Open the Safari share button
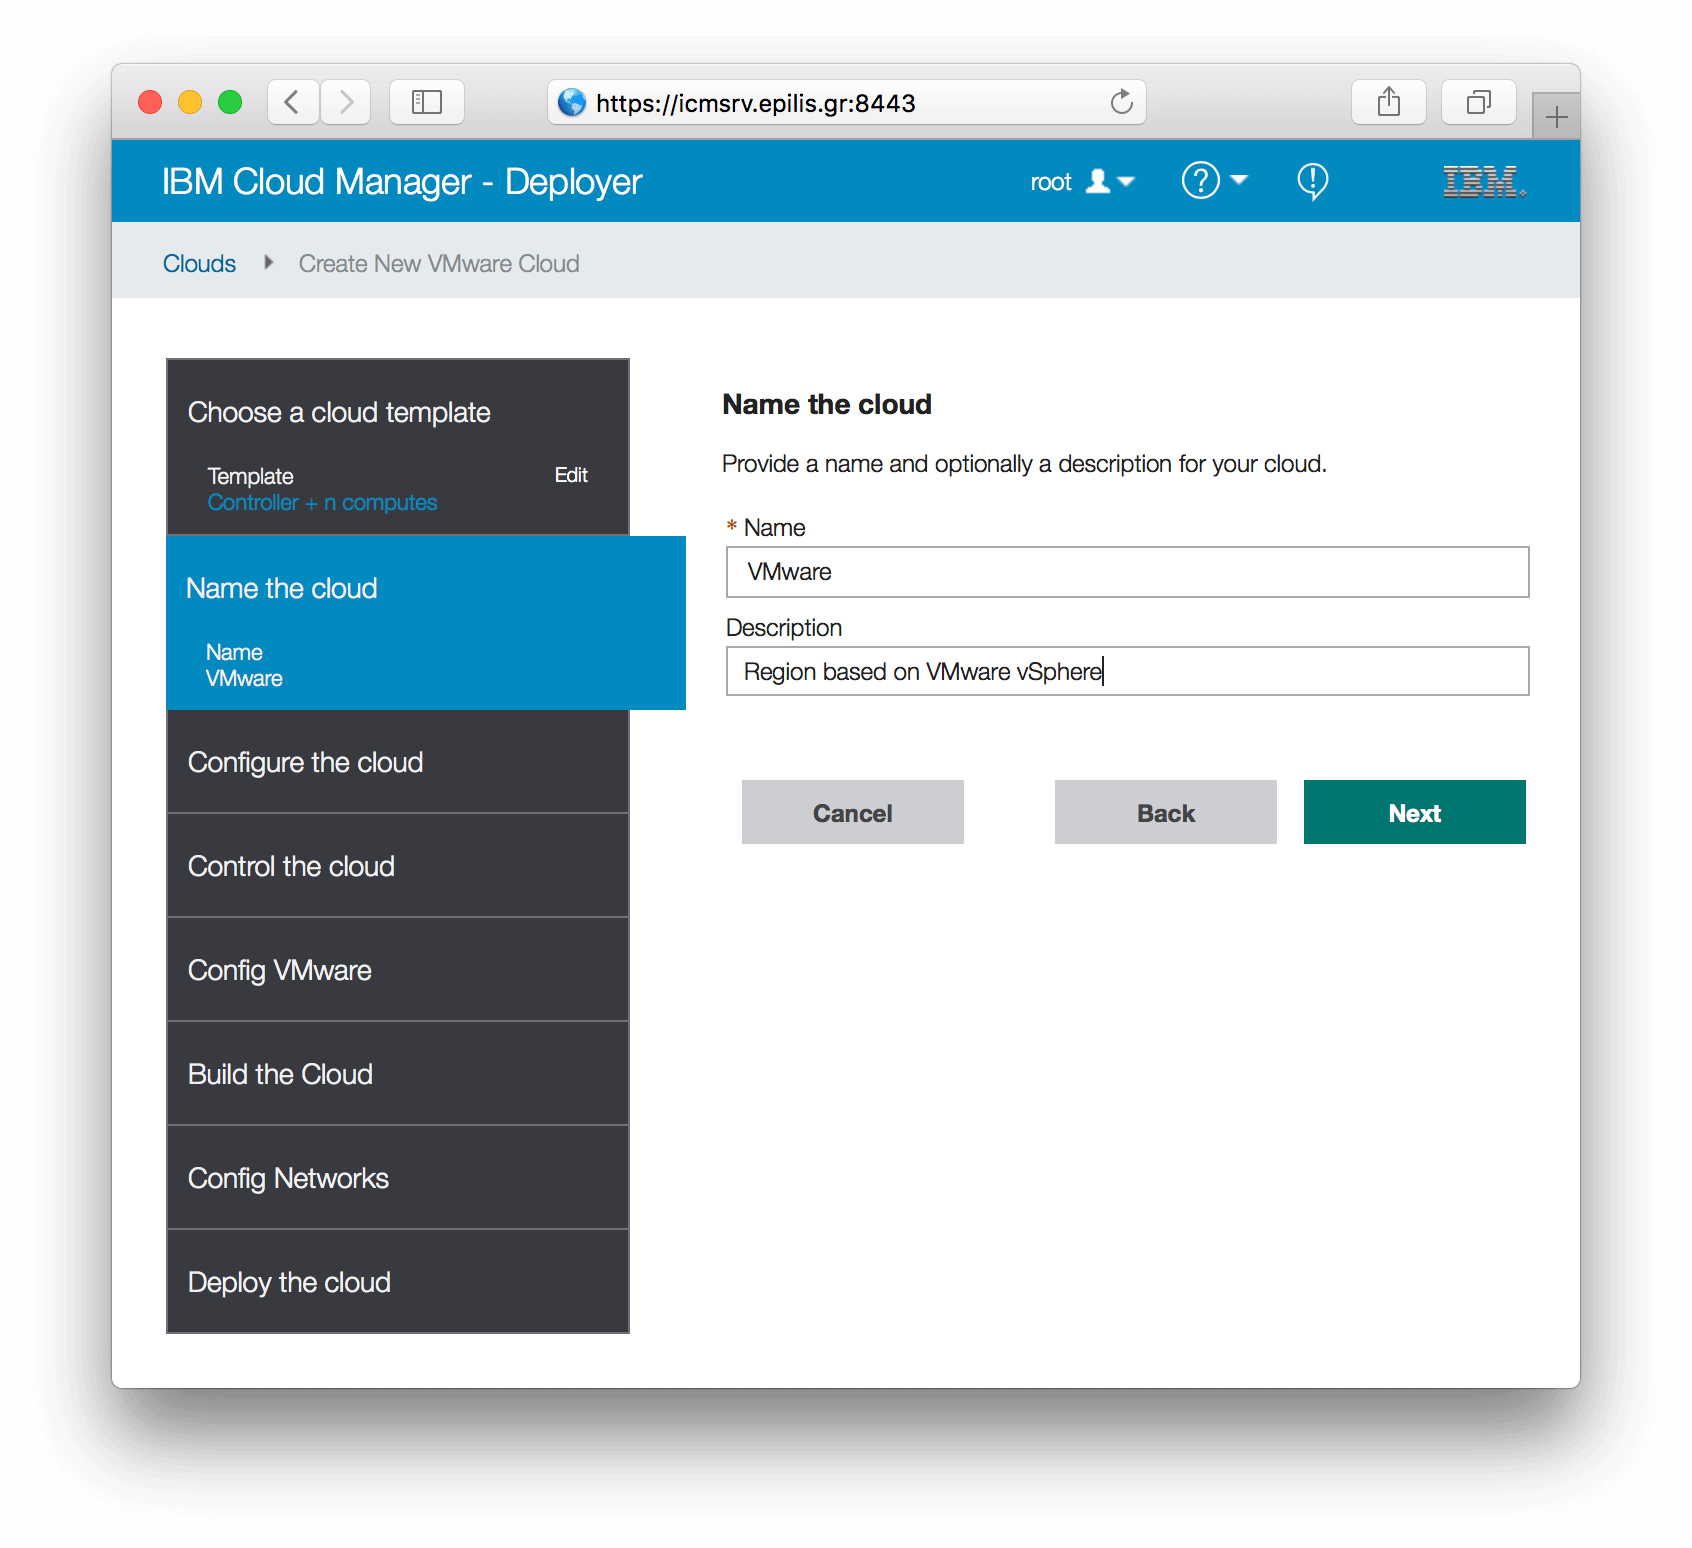Image resolution: width=1692 pixels, height=1548 pixels. point(1389,102)
